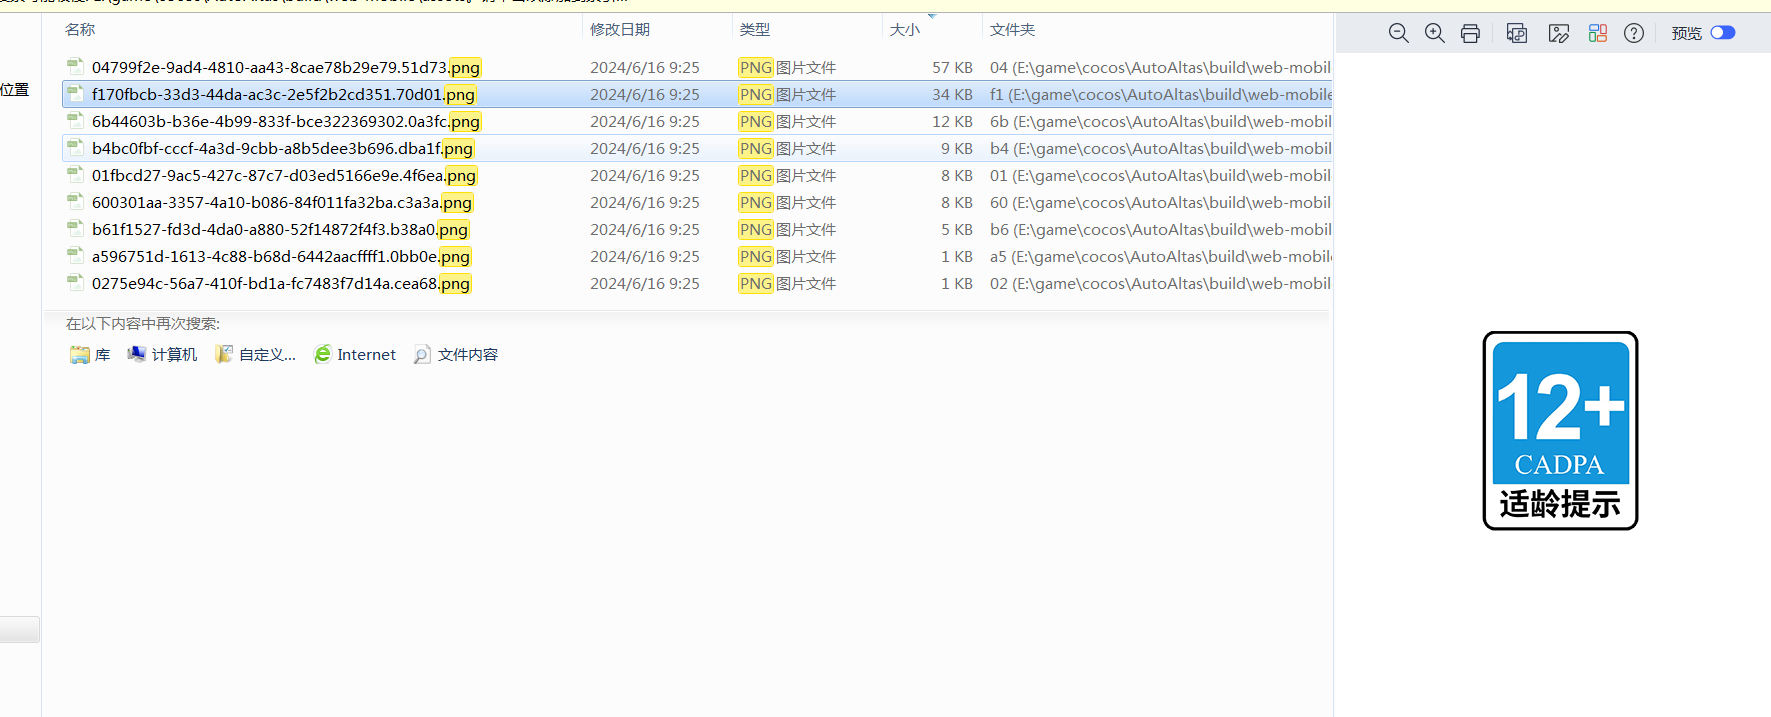Click the 文件内容 magnifier icon
The height and width of the screenshot is (717, 1771).
point(423,355)
